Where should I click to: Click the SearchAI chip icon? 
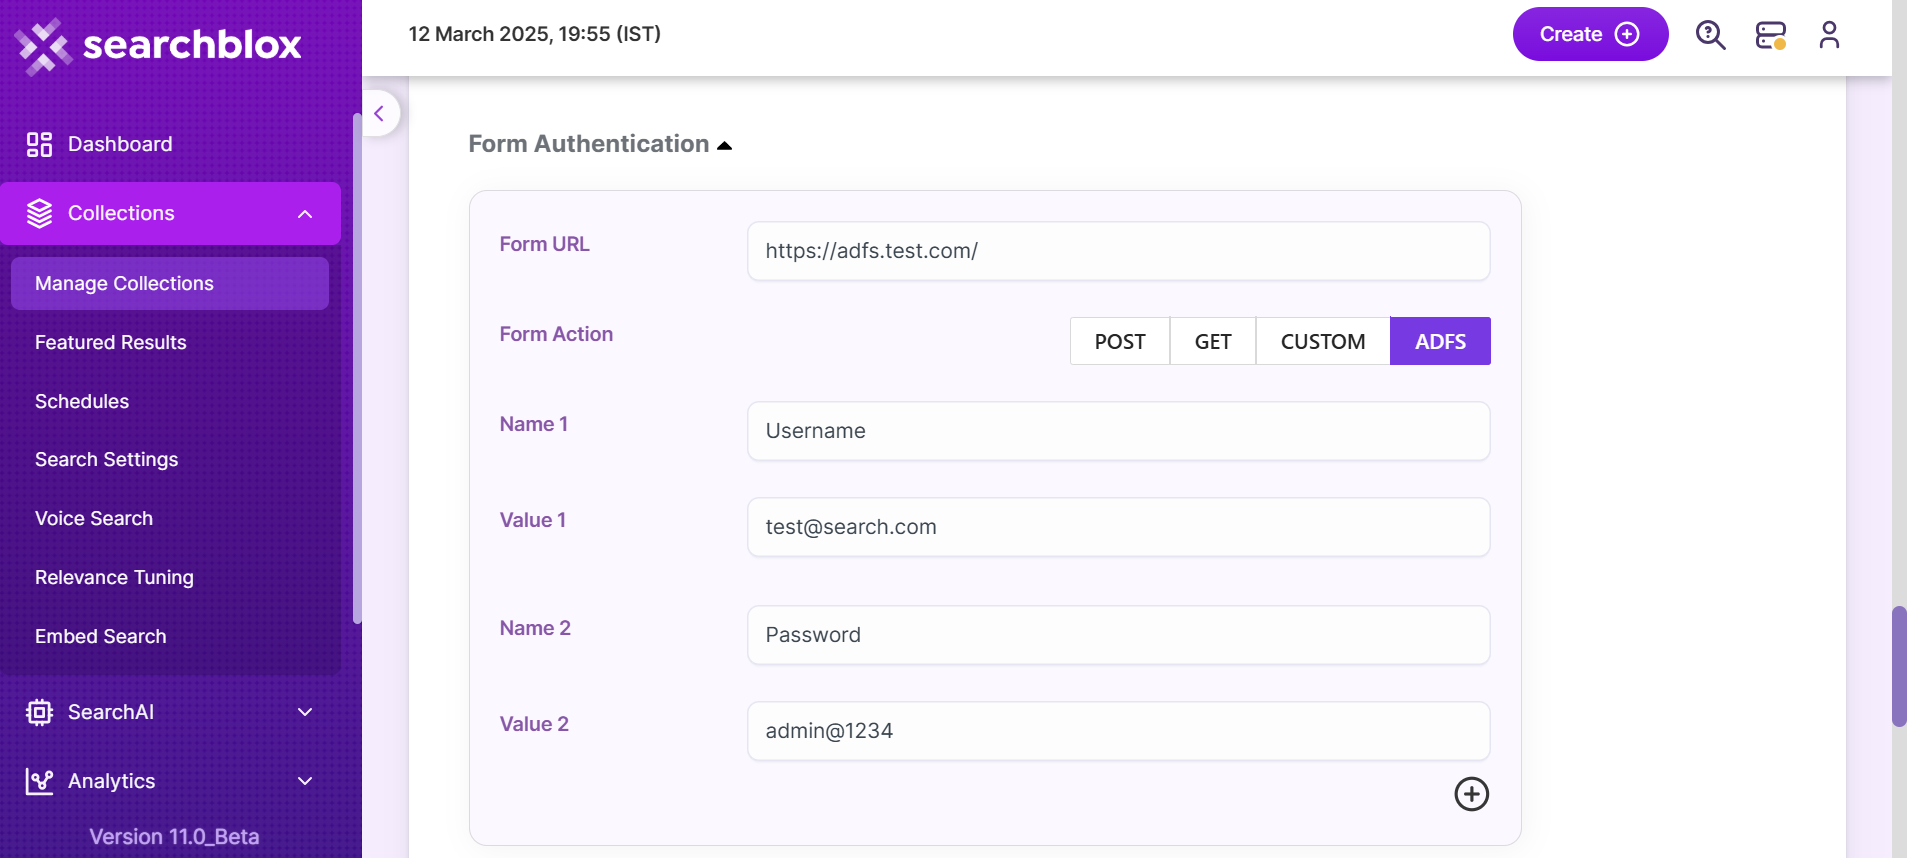pos(39,712)
